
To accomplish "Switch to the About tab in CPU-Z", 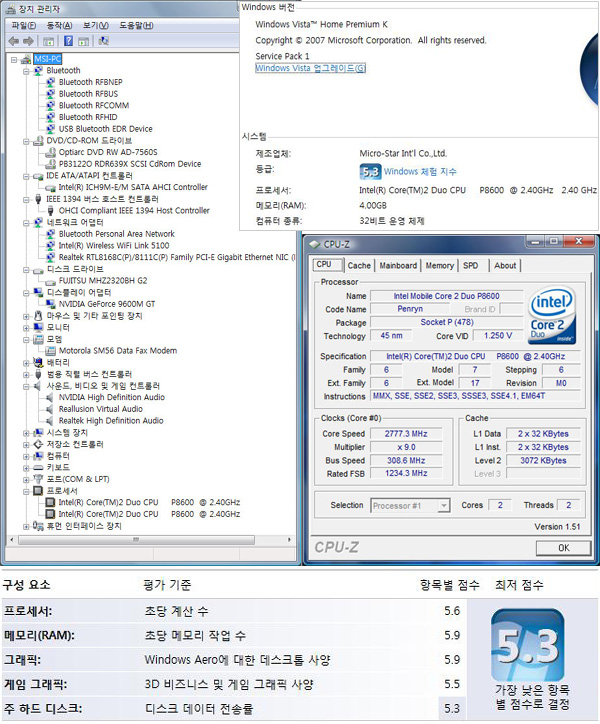I will [505, 265].
